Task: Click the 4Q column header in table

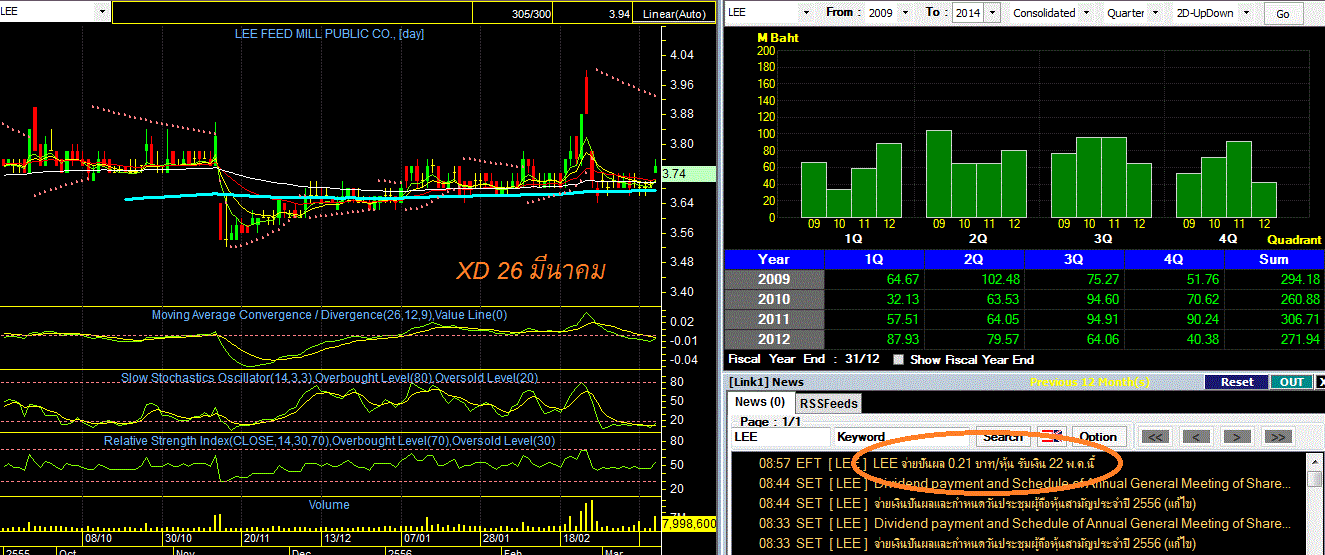Action: coord(1174,259)
